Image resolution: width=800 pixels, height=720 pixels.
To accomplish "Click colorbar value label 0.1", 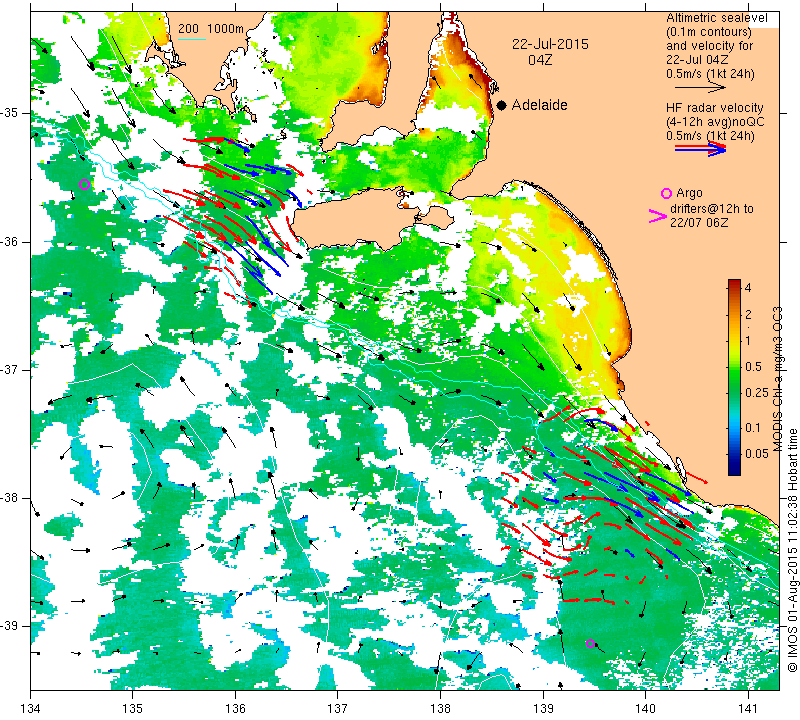I will pyautogui.click(x=753, y=428).
